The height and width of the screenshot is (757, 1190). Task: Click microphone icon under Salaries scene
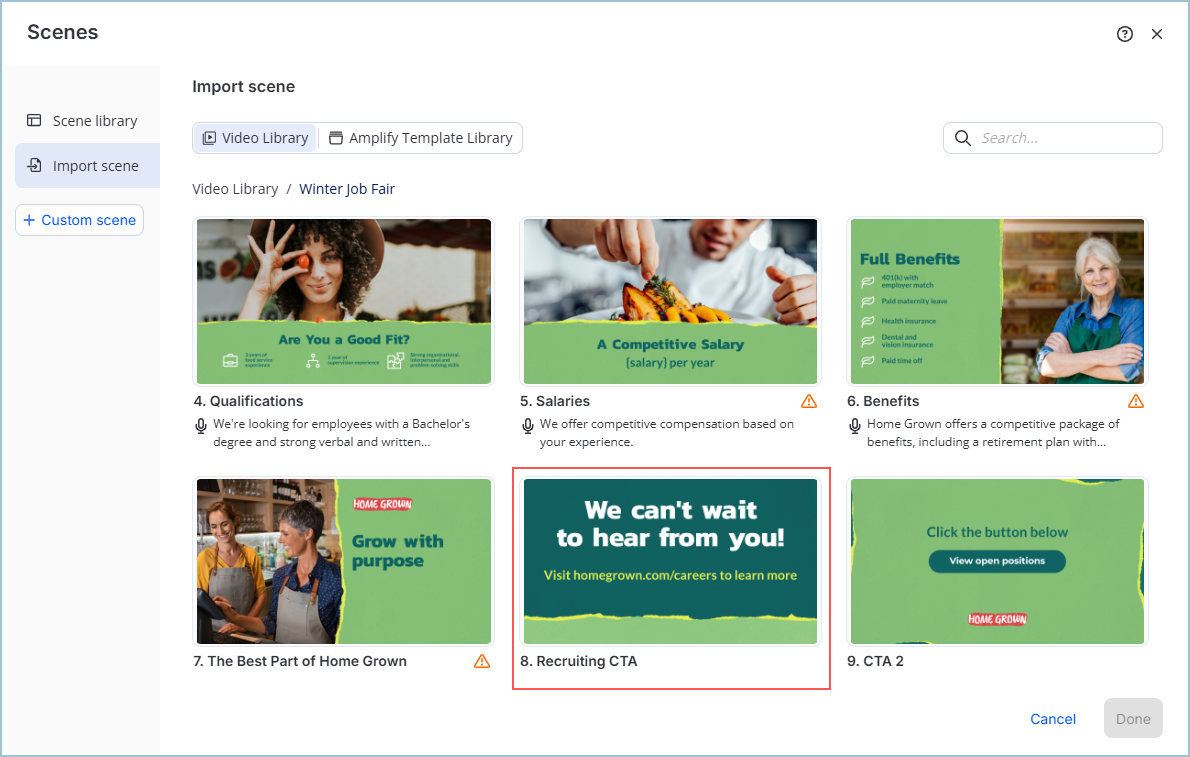click(528, 425)
